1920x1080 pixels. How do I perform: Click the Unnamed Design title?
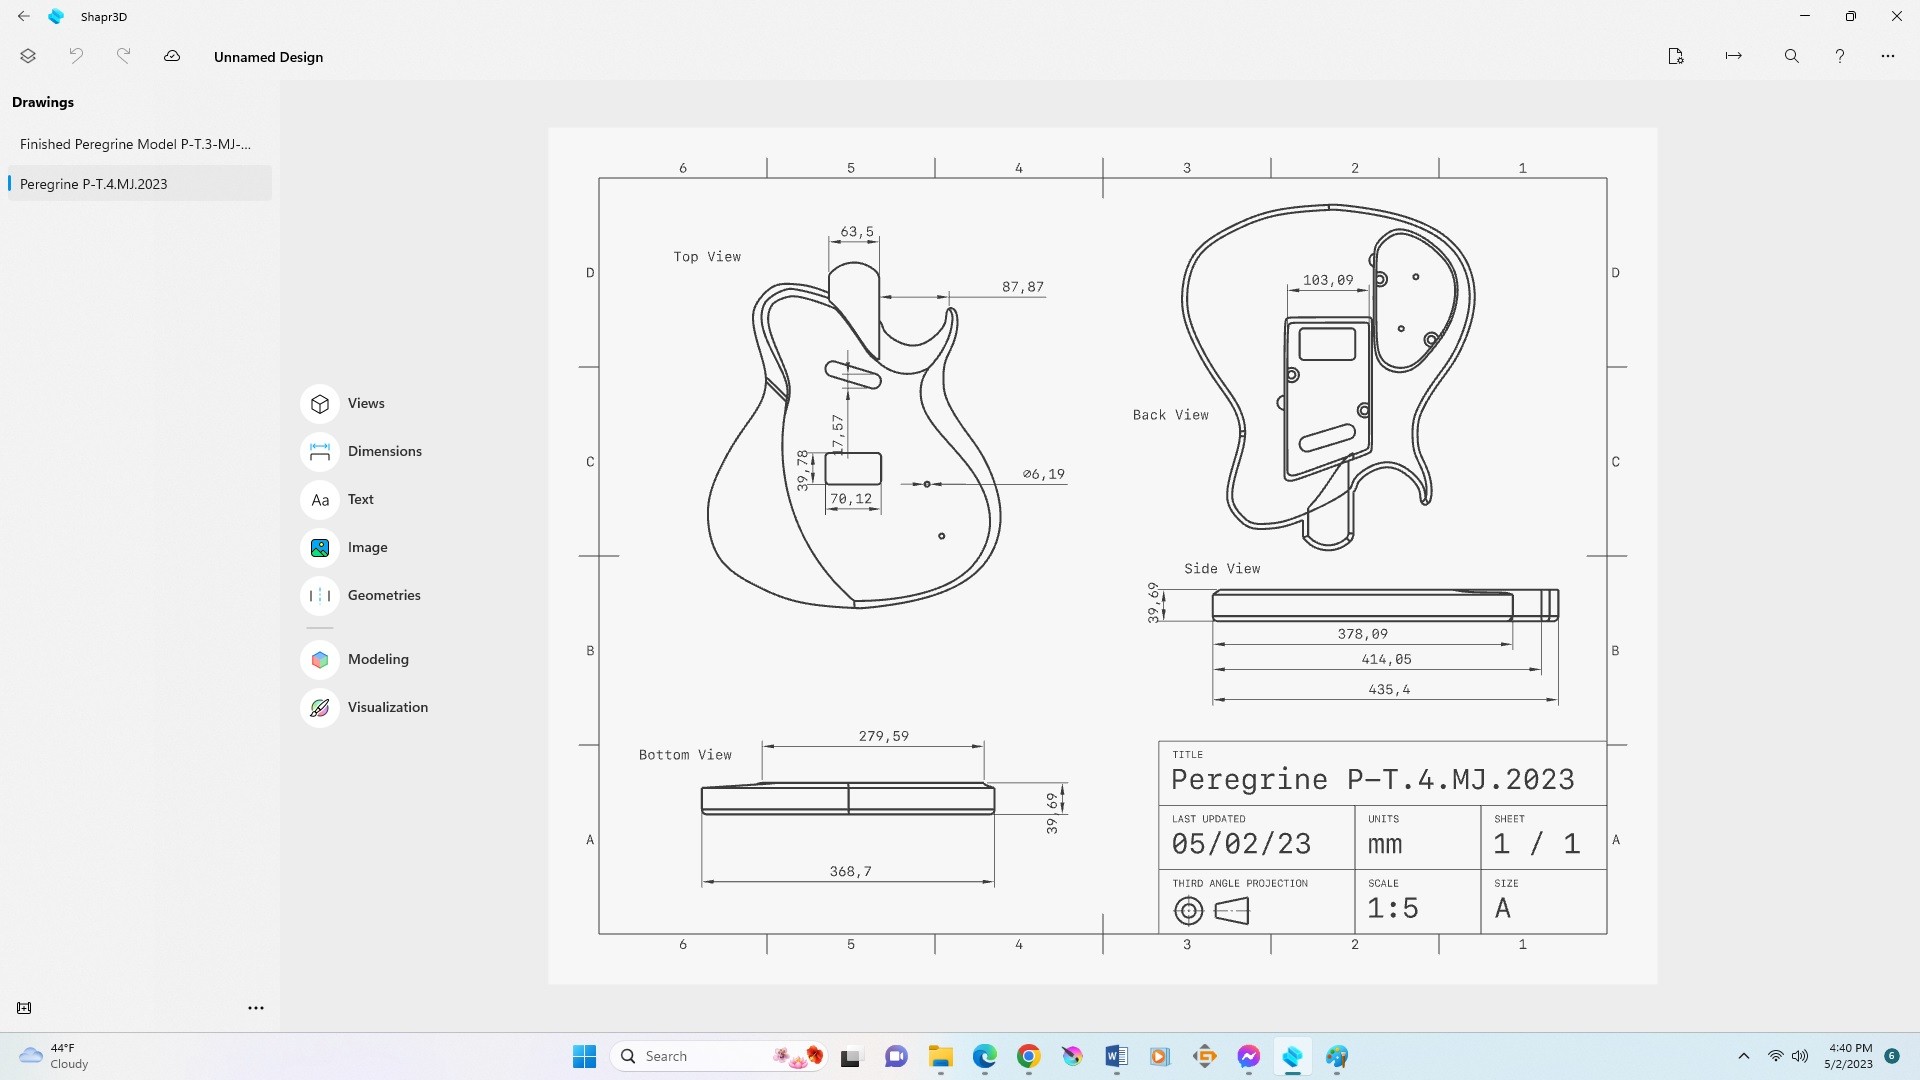(268, 57)
